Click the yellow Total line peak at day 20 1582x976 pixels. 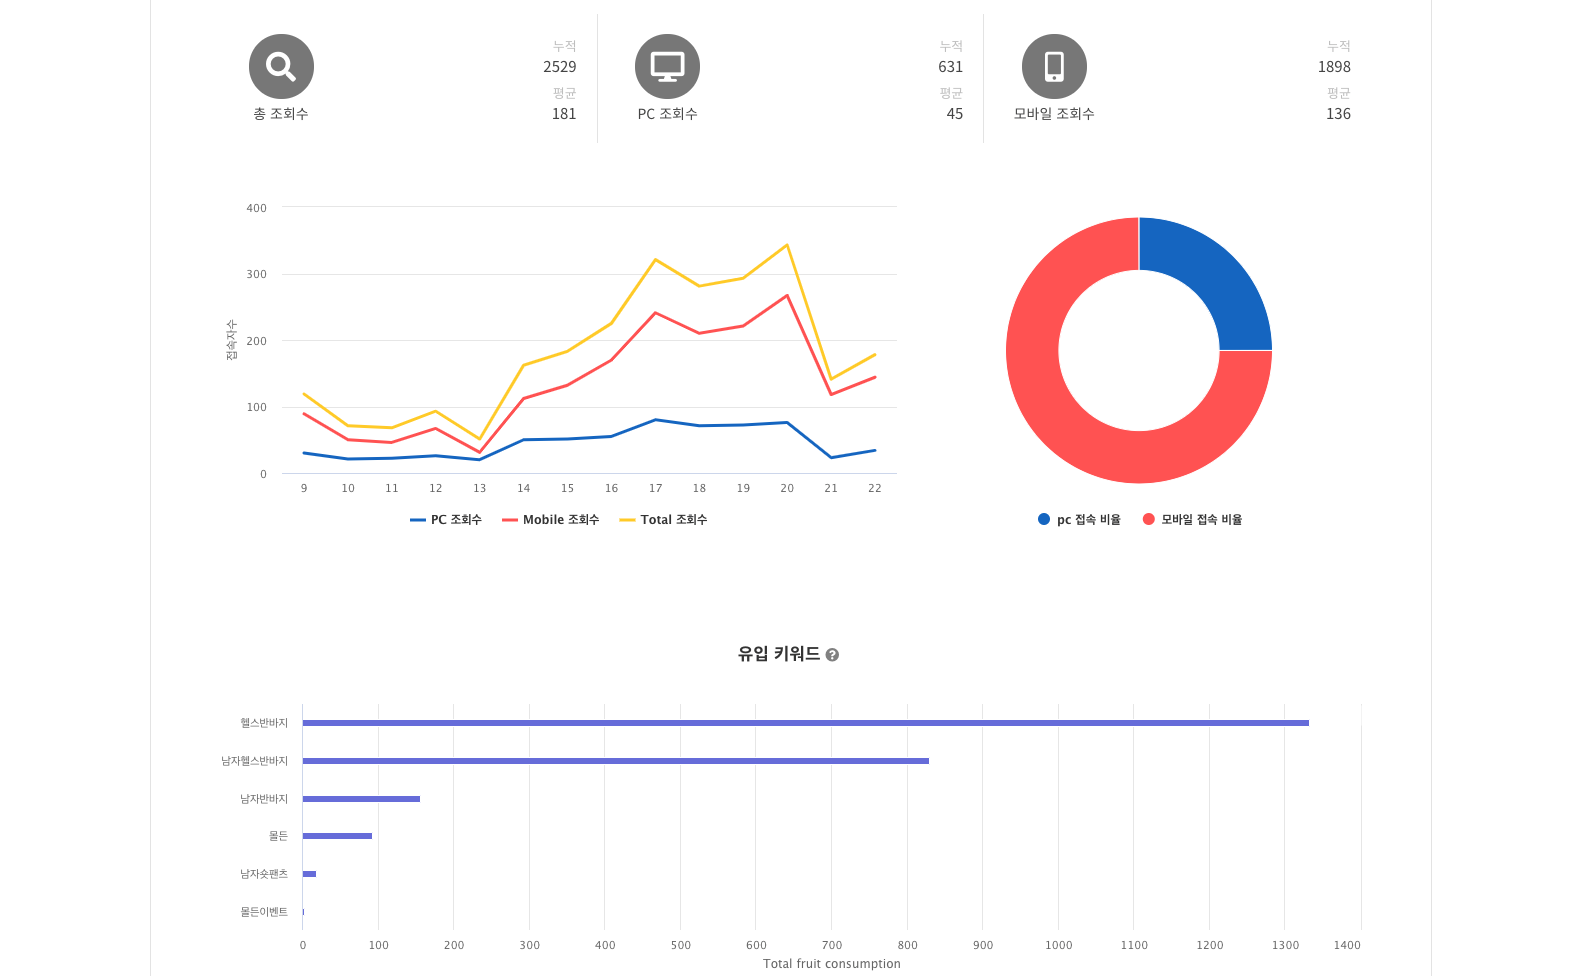pyautogui.click(x=787, y=245)
